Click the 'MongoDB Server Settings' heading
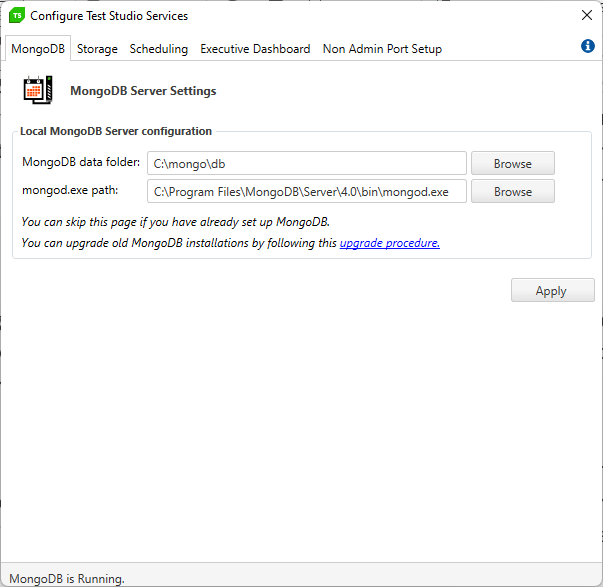603x587 pixels. point(143,91)
